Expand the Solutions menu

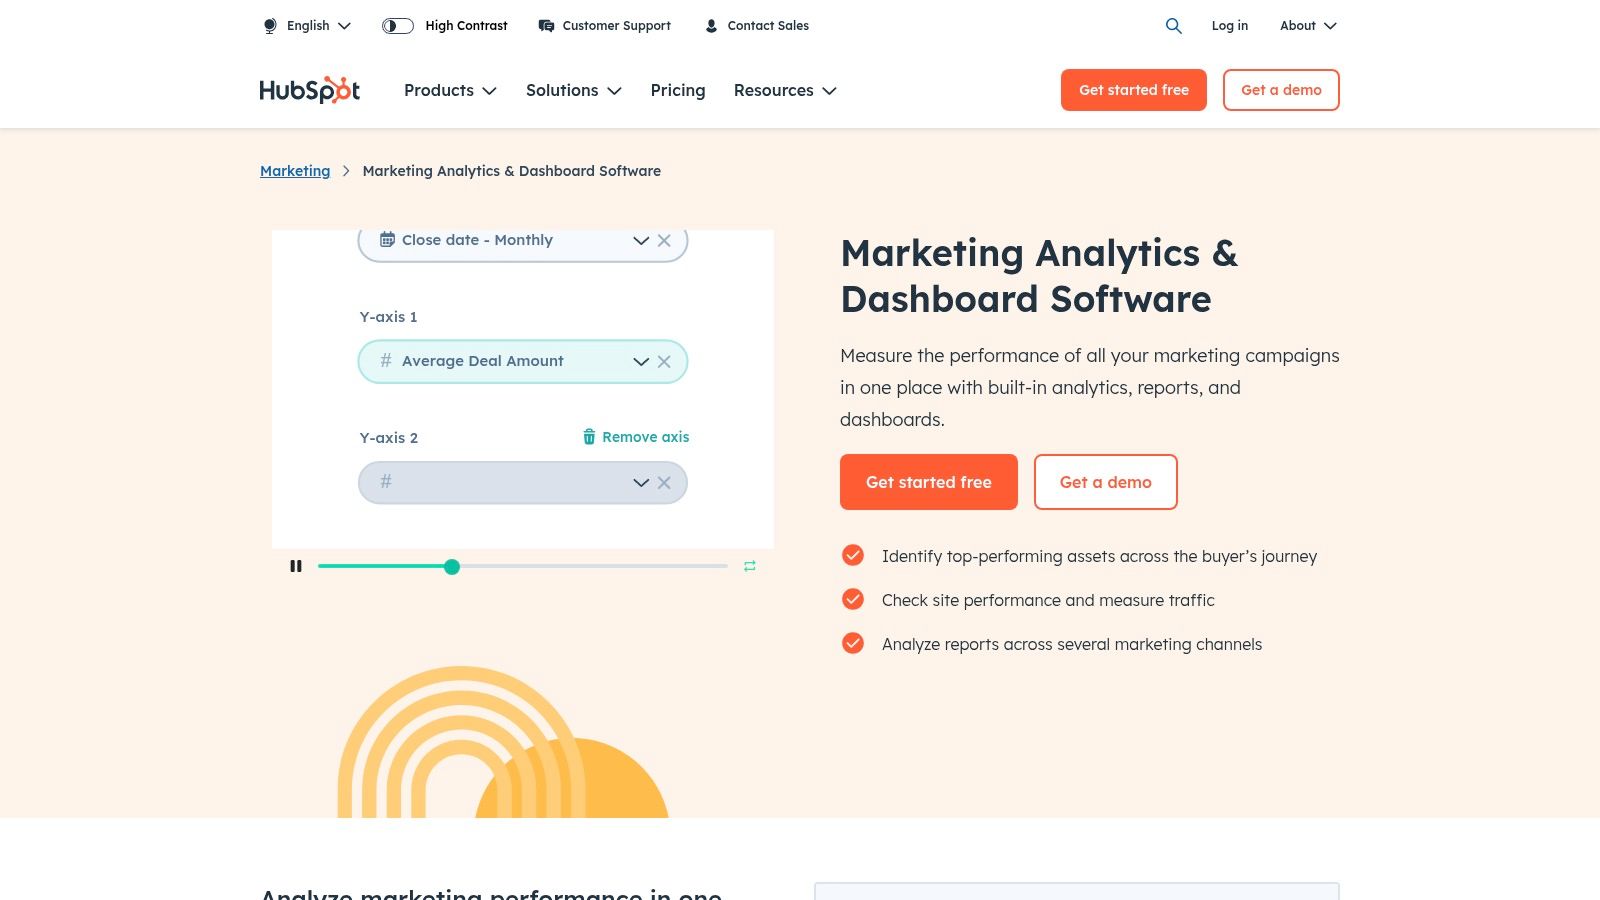coord(574,90)
